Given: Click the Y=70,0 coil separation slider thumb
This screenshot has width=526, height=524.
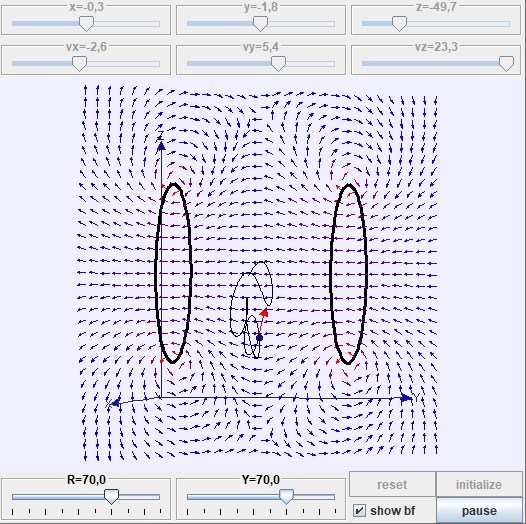Looking at the screenshot, I should click(286, 496).
